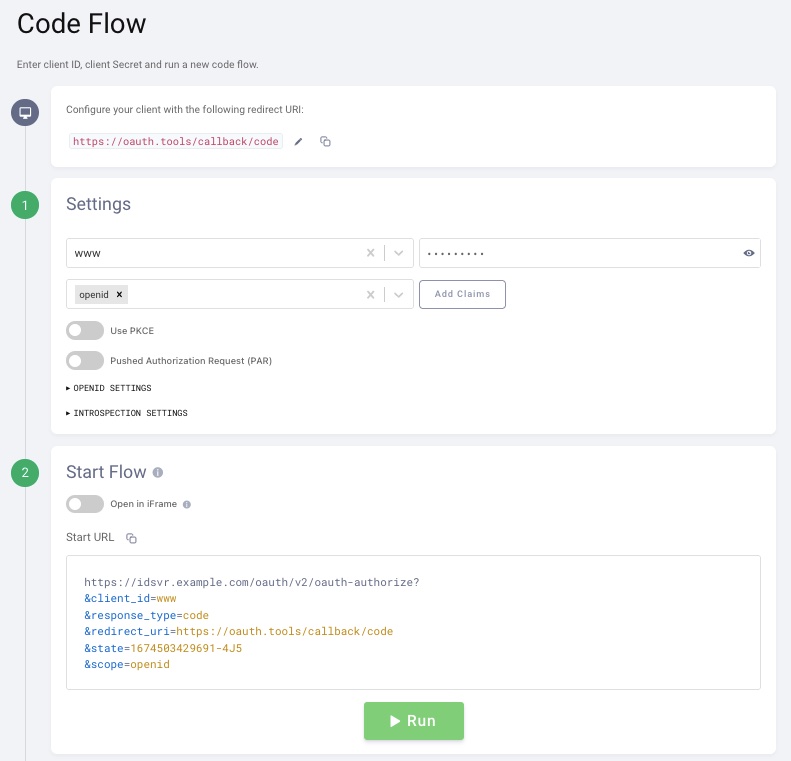
Task: Toggle Open in iFrame switch
Action: pos(85,504)
